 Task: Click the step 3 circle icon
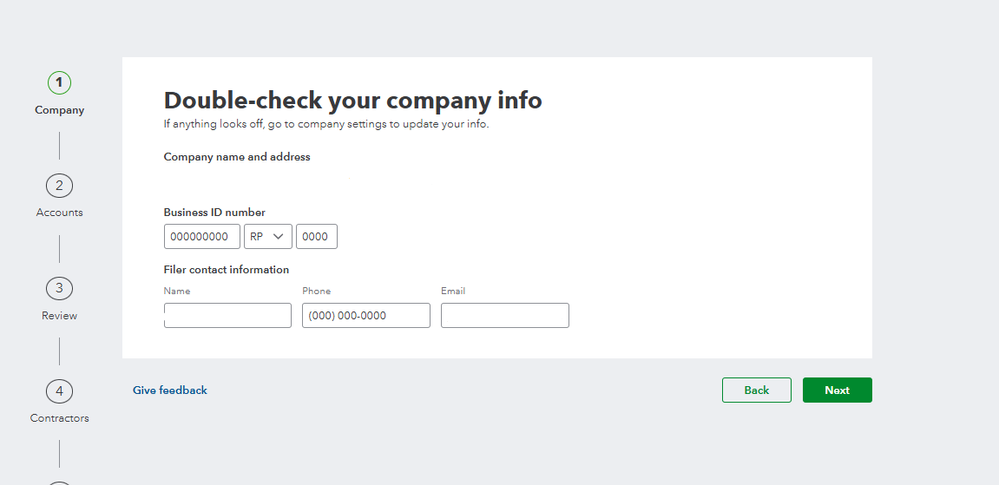[x=59, y=288]
